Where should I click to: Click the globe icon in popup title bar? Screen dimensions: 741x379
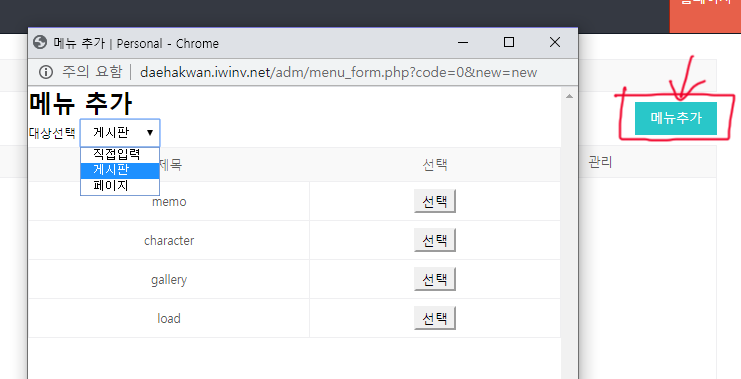(x=40, y=43)
